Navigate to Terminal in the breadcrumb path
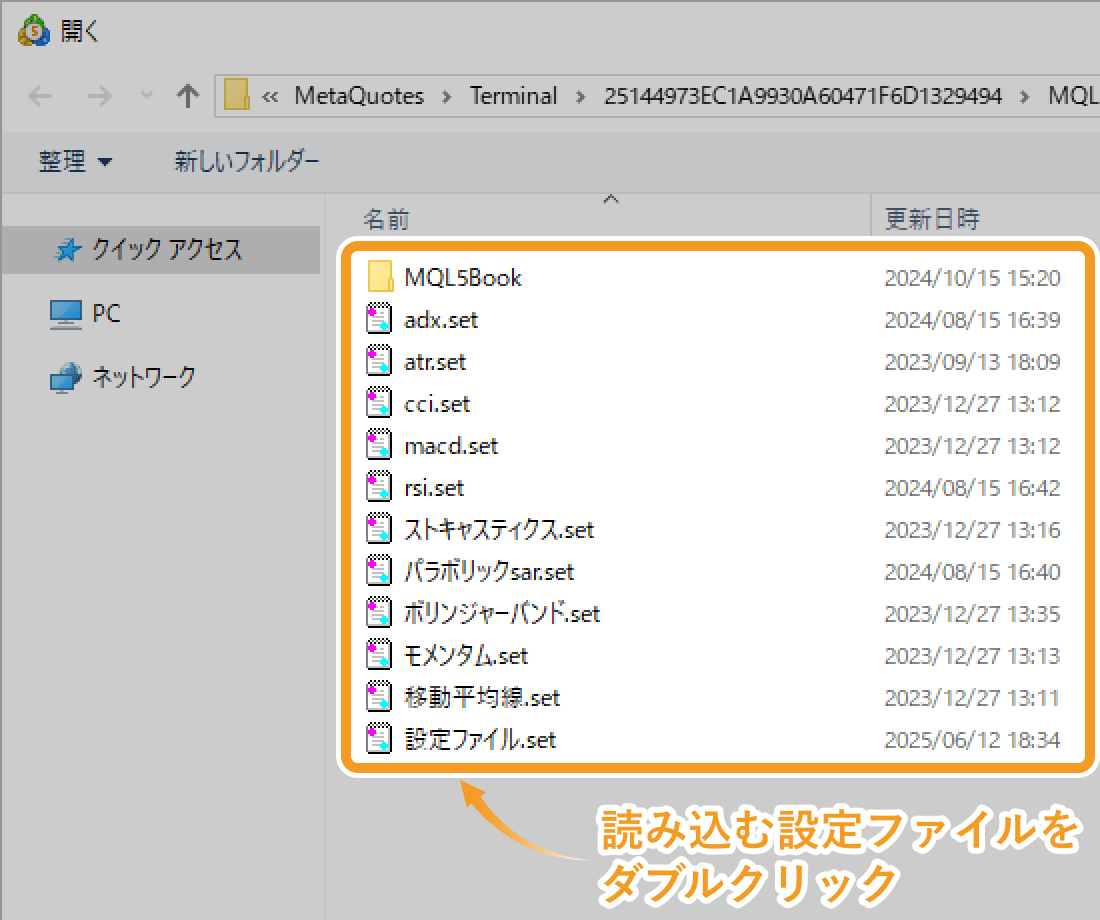Screen dimensions: 1100x920 (x=513, y=95)
